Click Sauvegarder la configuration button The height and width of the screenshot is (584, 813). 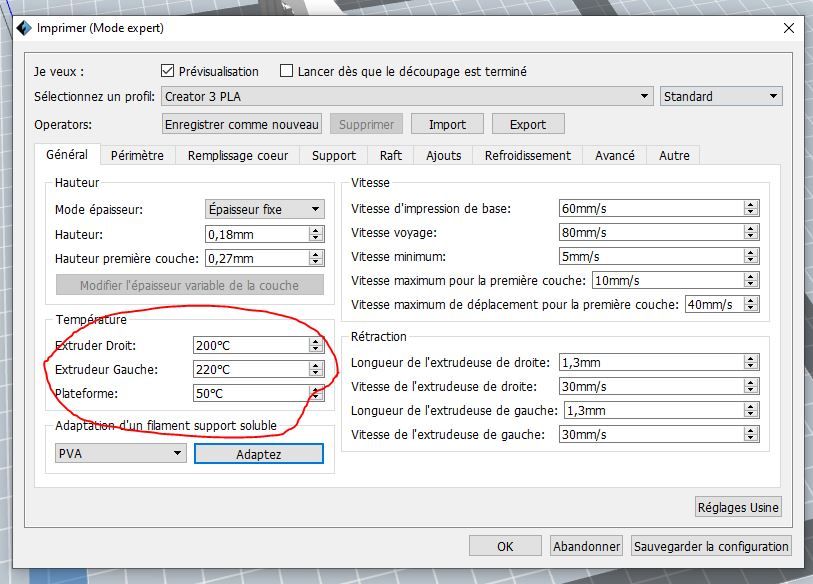coord(711,546)
